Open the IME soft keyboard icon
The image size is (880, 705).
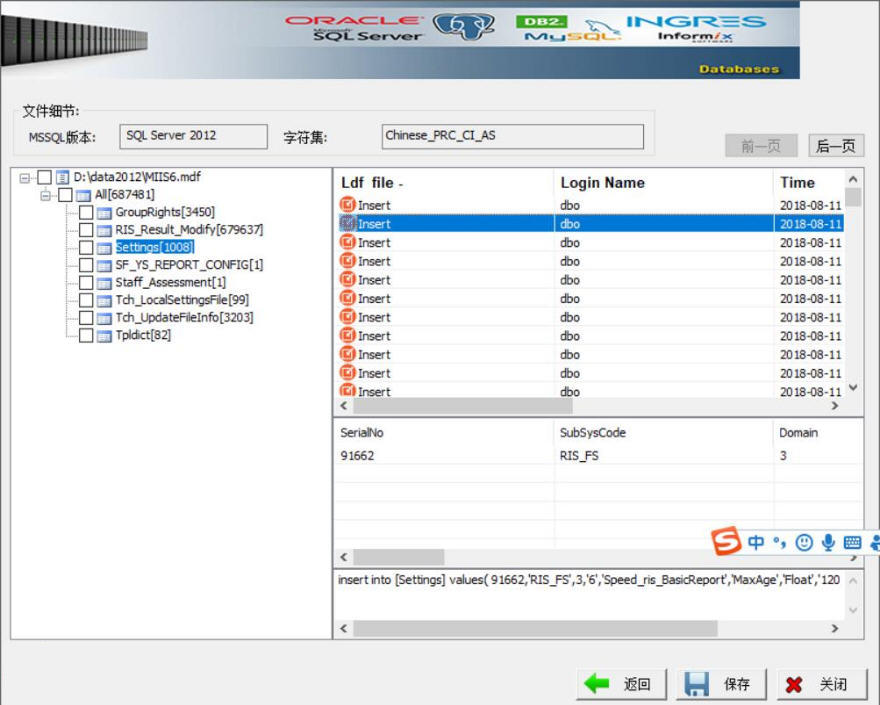click(x=852, y=542)
